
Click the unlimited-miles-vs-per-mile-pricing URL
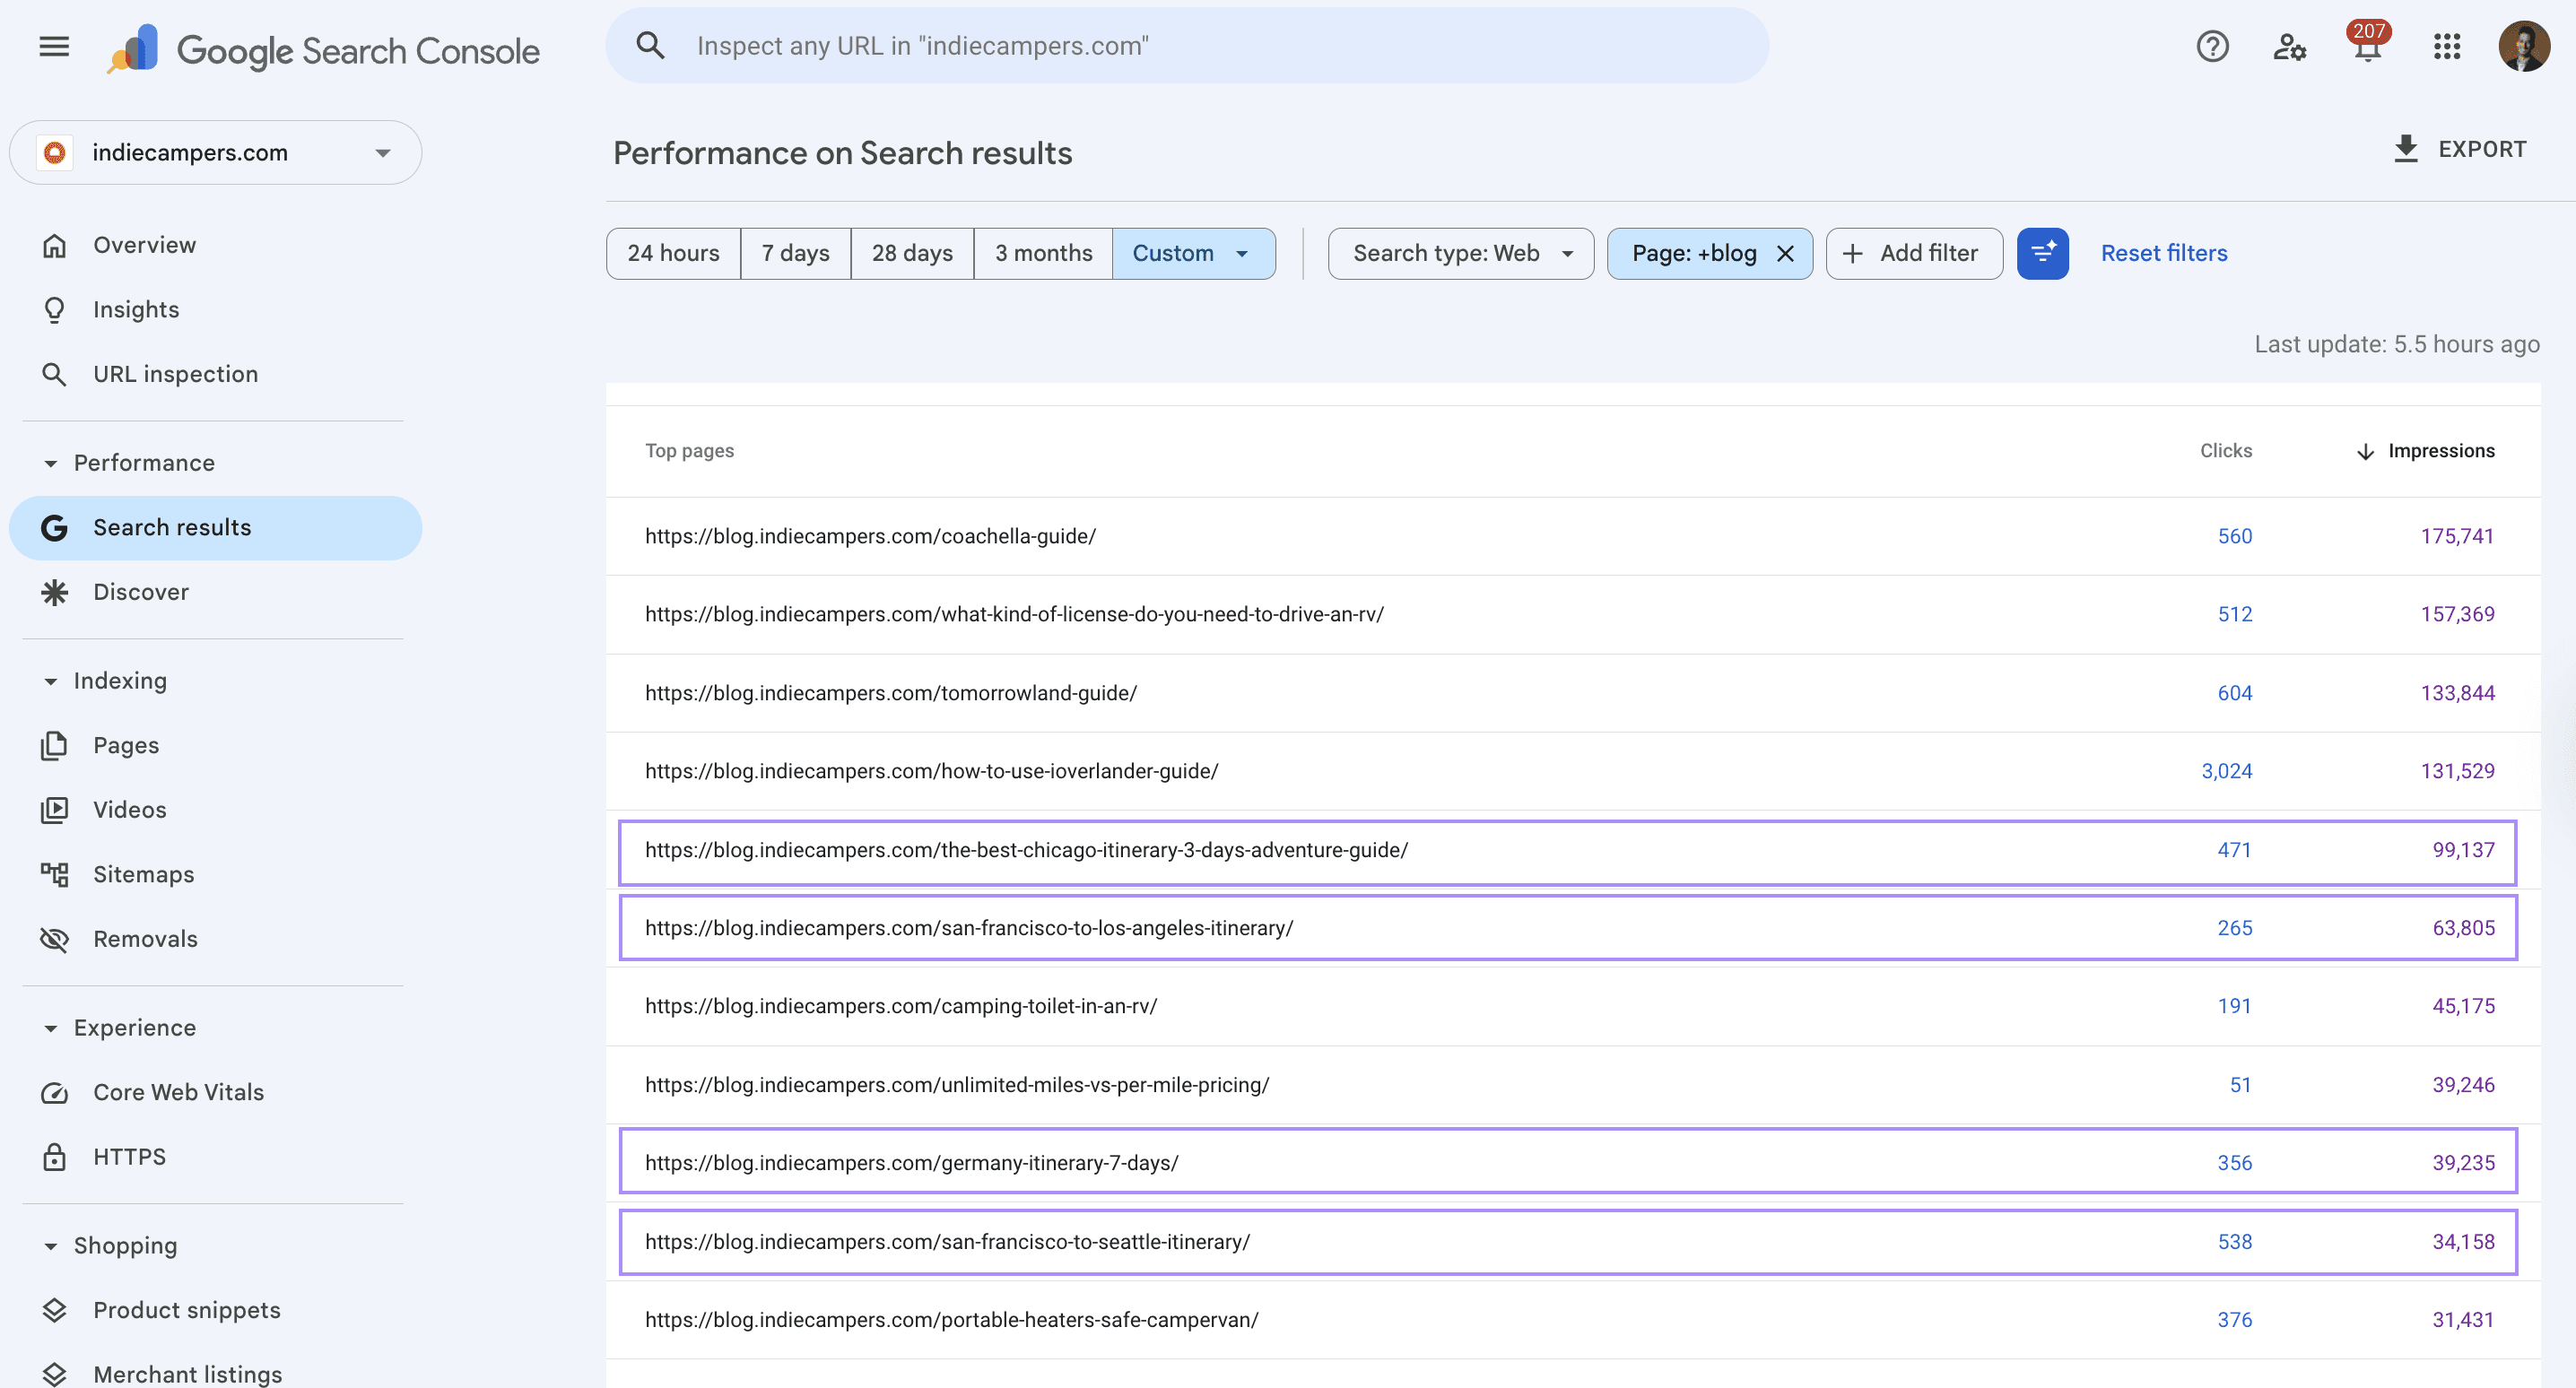[957, 1085]
